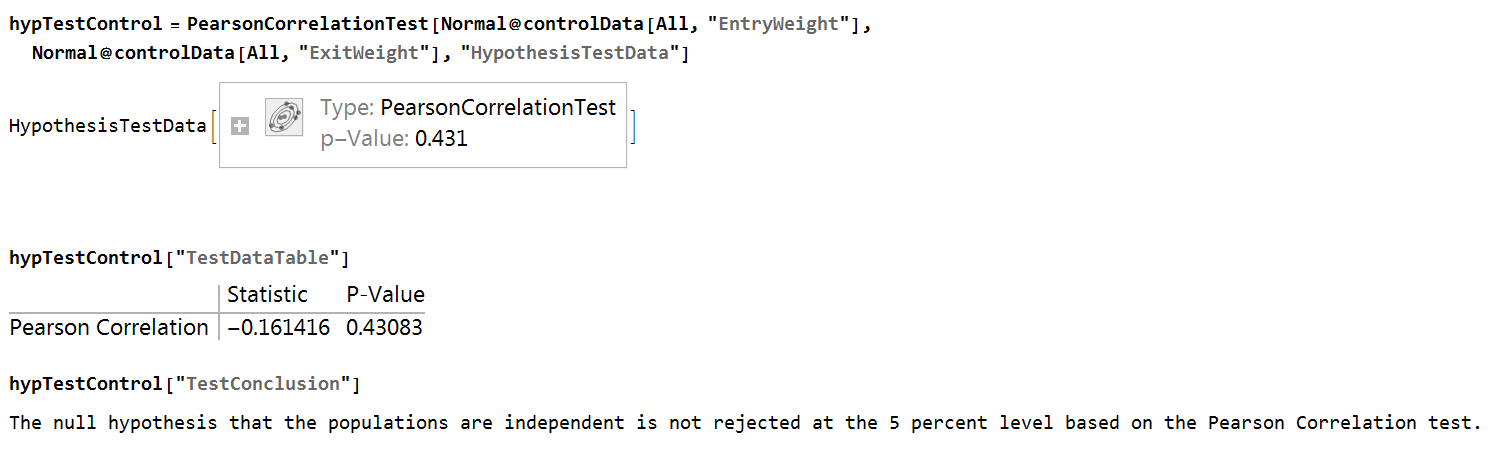Viewport: 1511px width, 465px height.
Task: Click the Pearson Correlation row label
Action: (109, 327)
